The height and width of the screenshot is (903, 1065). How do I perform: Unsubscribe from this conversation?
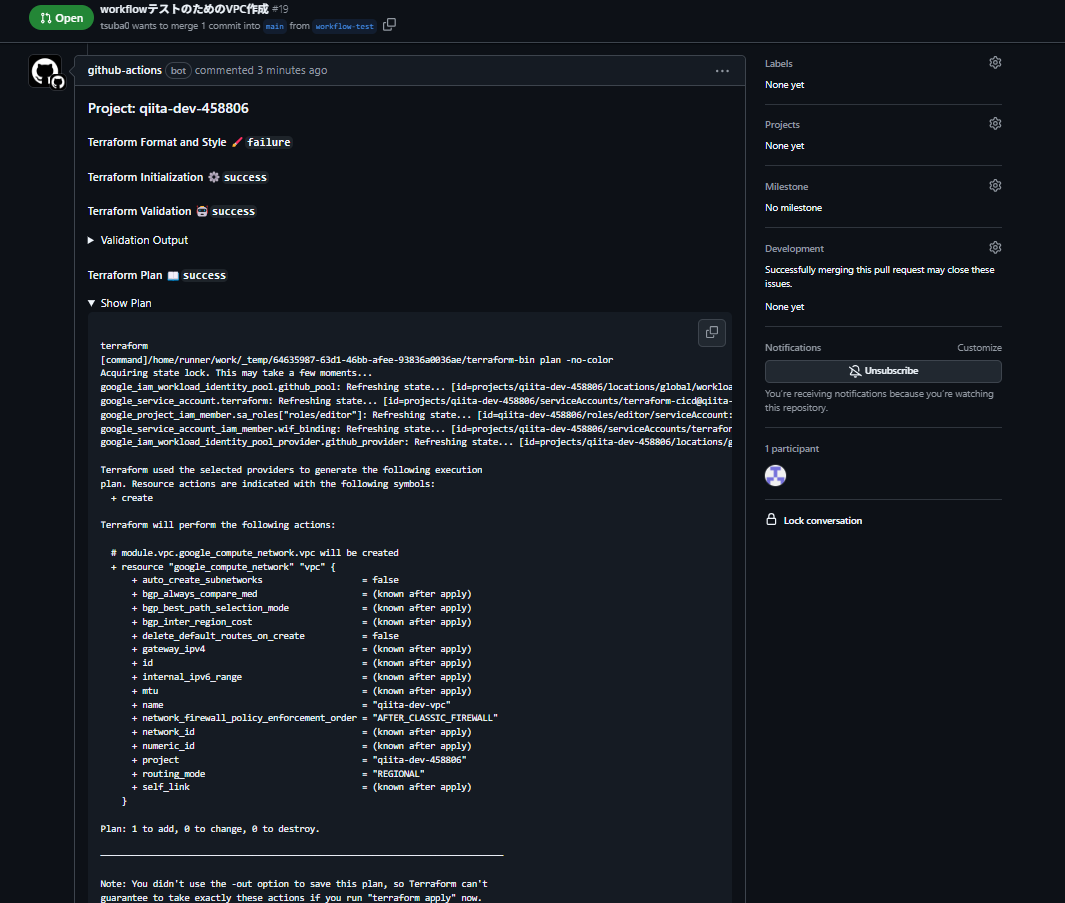(x=883, y=371)
